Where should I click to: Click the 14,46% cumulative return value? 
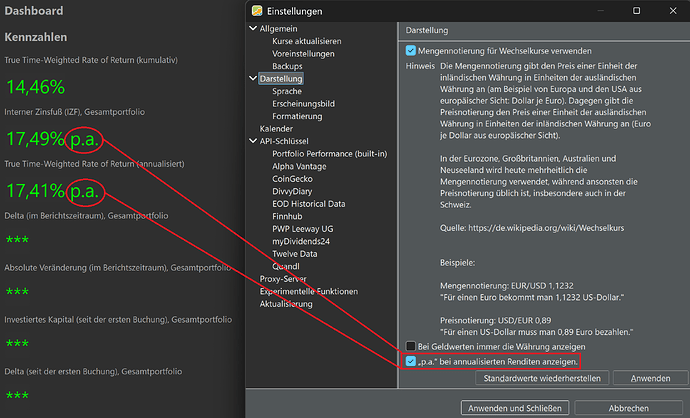35,86
